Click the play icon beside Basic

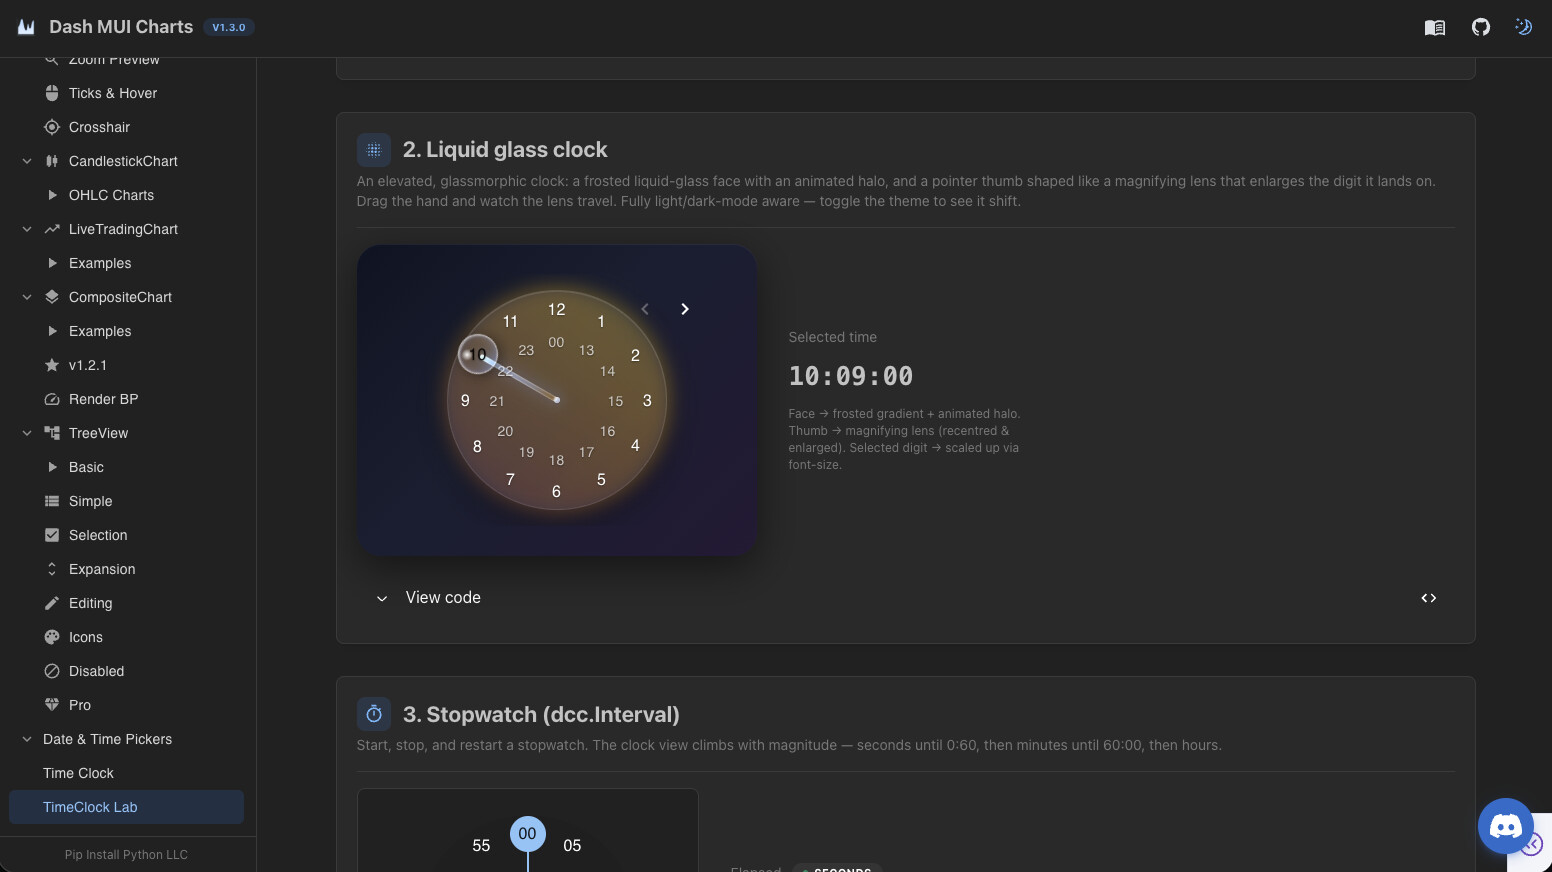tap(52, 467)
